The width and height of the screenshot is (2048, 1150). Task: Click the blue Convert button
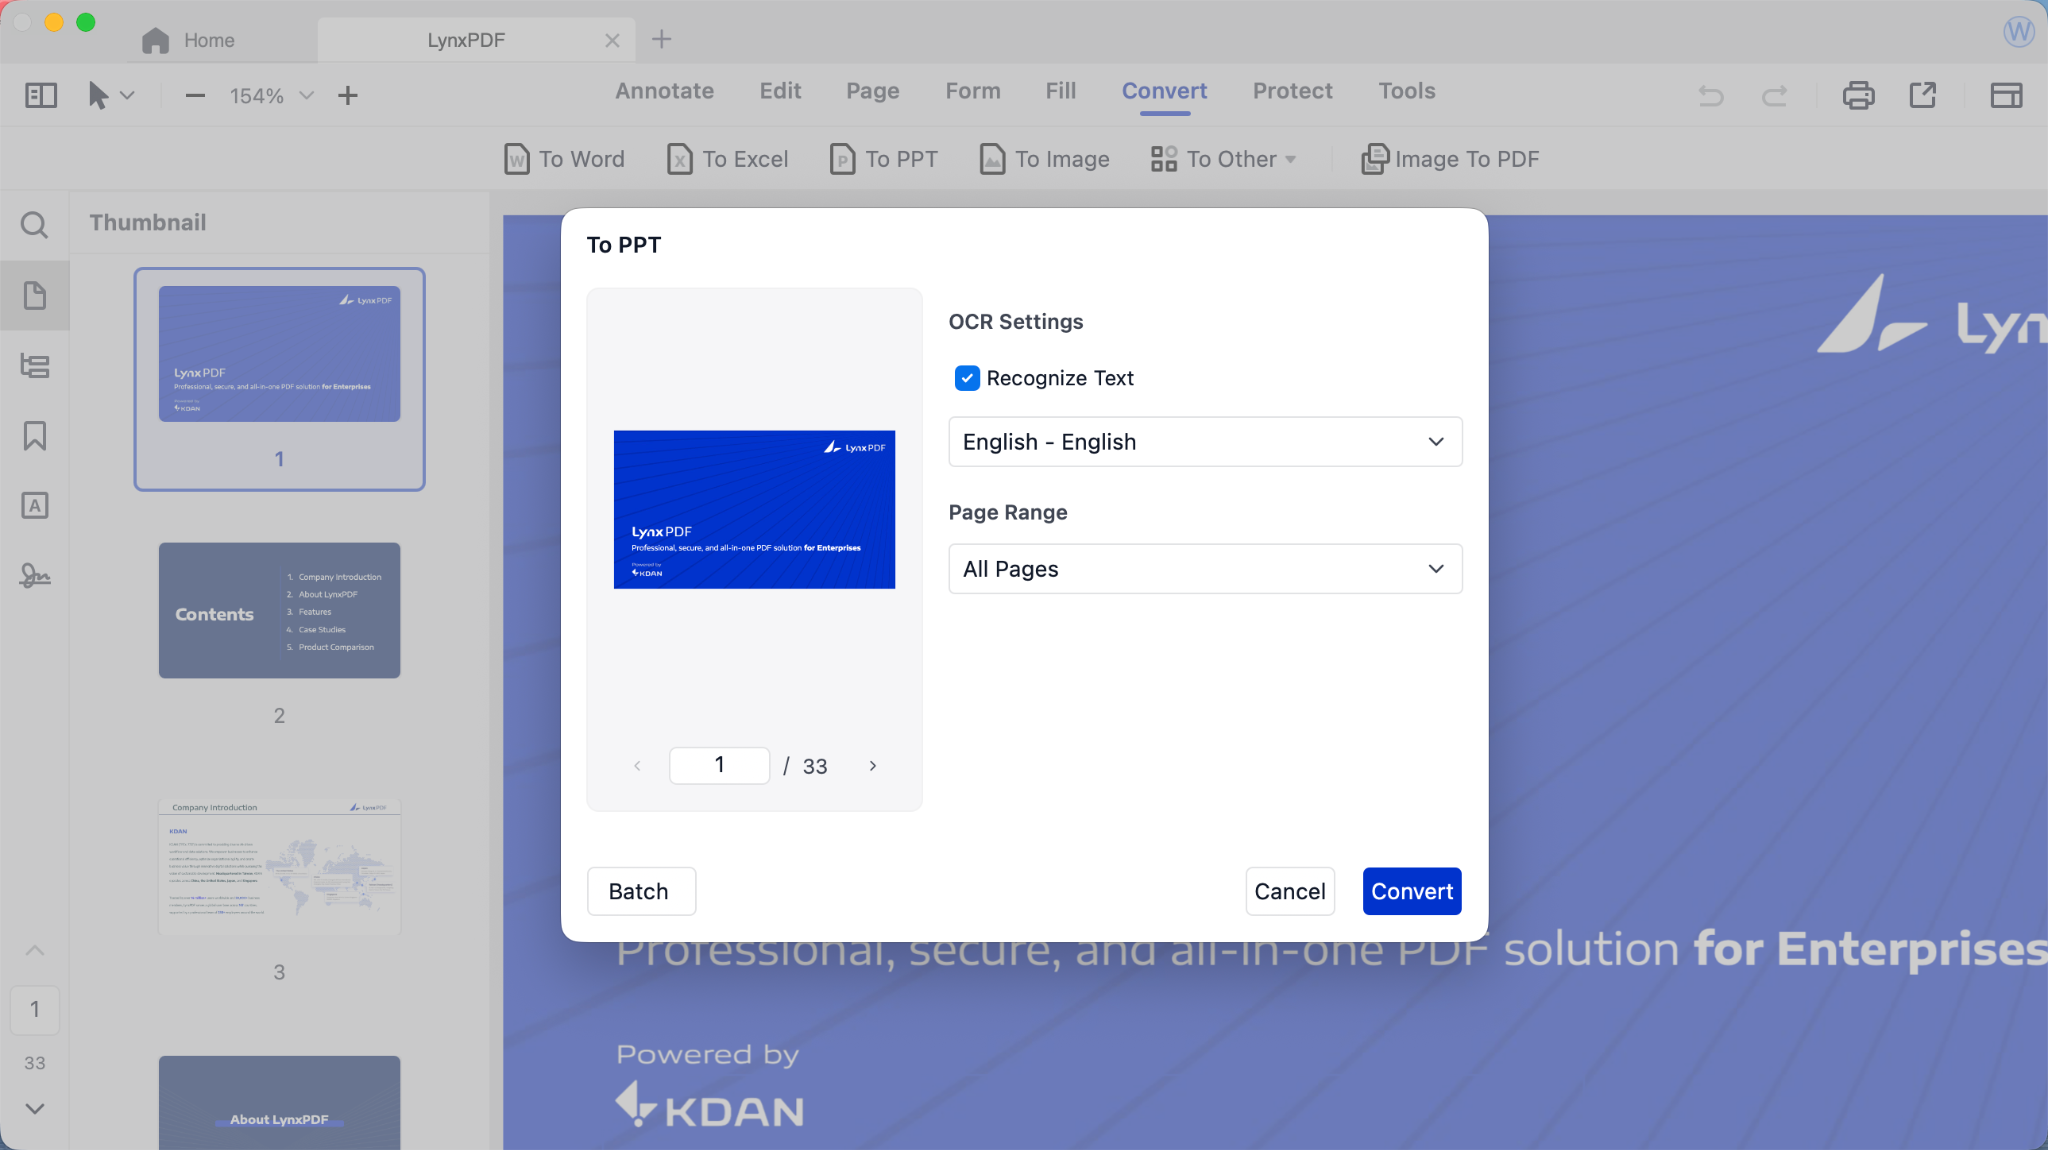[x=1411, y=891]
